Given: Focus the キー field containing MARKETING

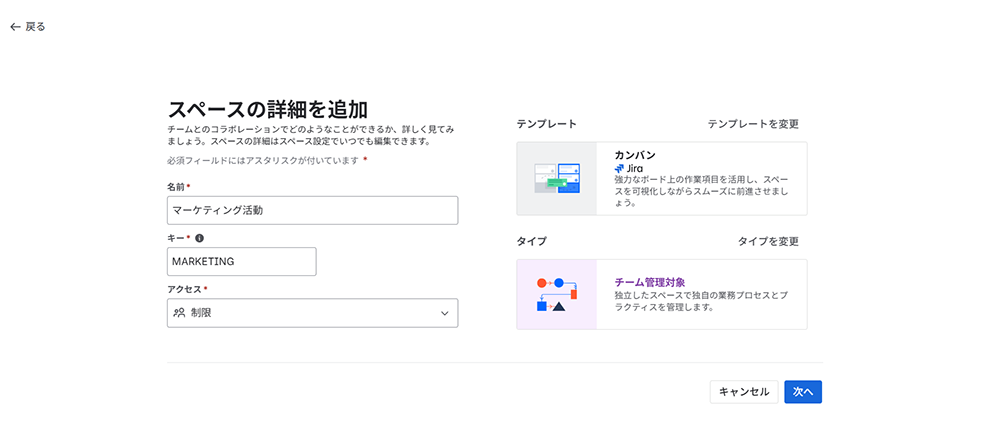Looking at the screenshot, I should click(x=241, y=262).
